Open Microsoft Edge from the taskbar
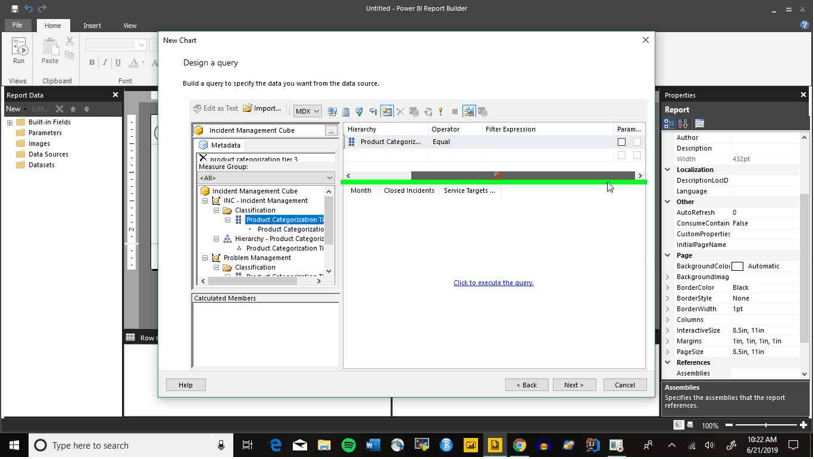This screenshot has width=814, height=459. tap(275, 446)
